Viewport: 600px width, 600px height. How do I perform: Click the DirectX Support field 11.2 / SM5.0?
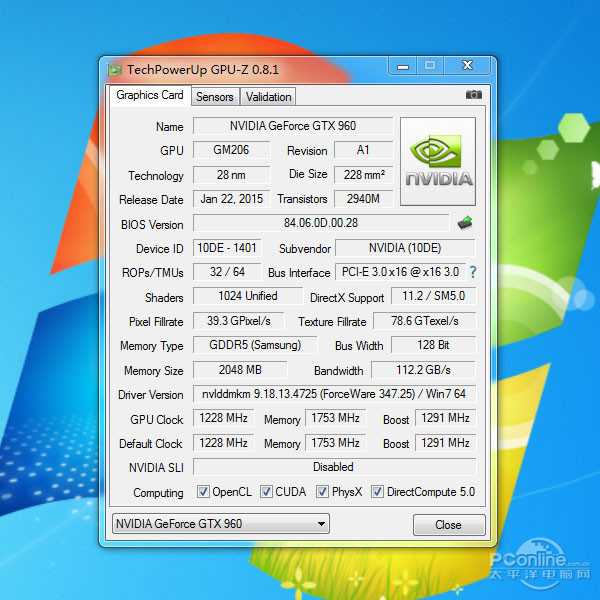433,296
